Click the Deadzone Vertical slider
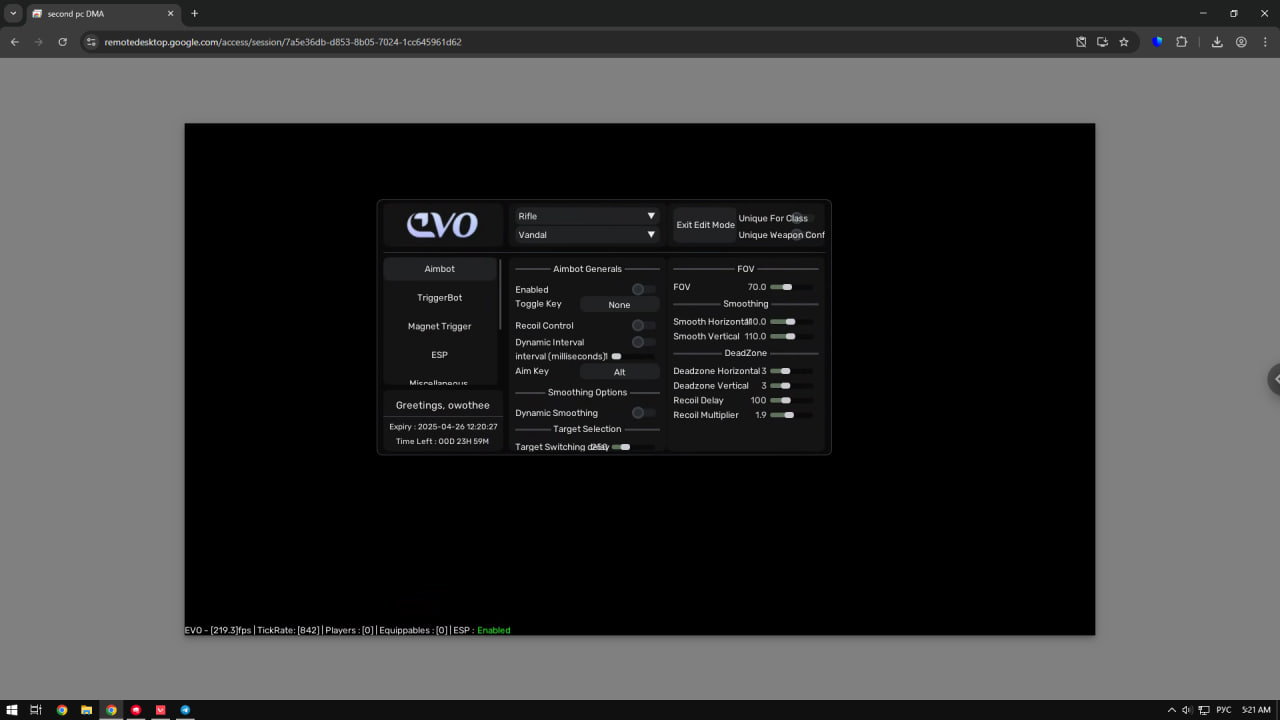 point(791,386)
